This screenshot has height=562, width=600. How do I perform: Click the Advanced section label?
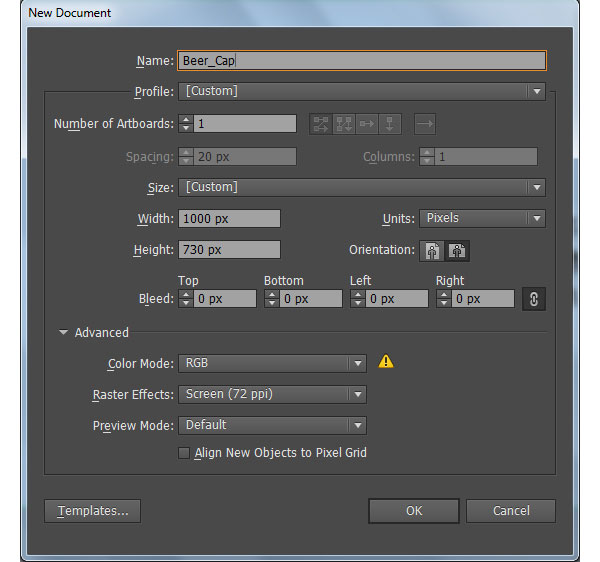click(102, 333)
